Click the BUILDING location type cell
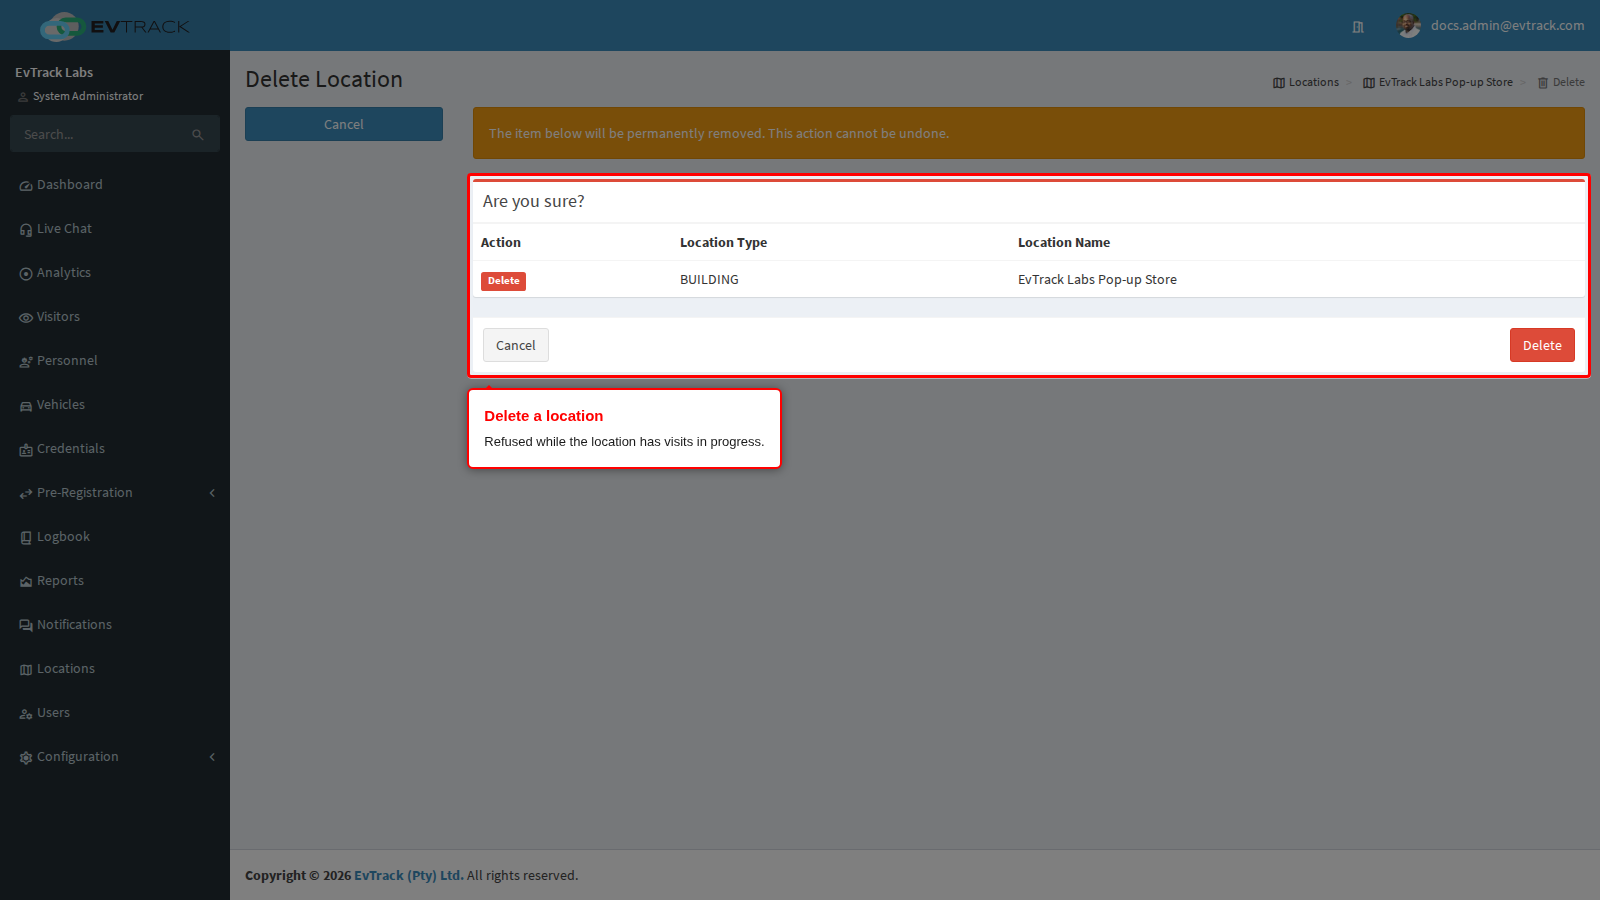Image resolution: width=1600 pixels, height=900 pixels. (x=709, y=280)
